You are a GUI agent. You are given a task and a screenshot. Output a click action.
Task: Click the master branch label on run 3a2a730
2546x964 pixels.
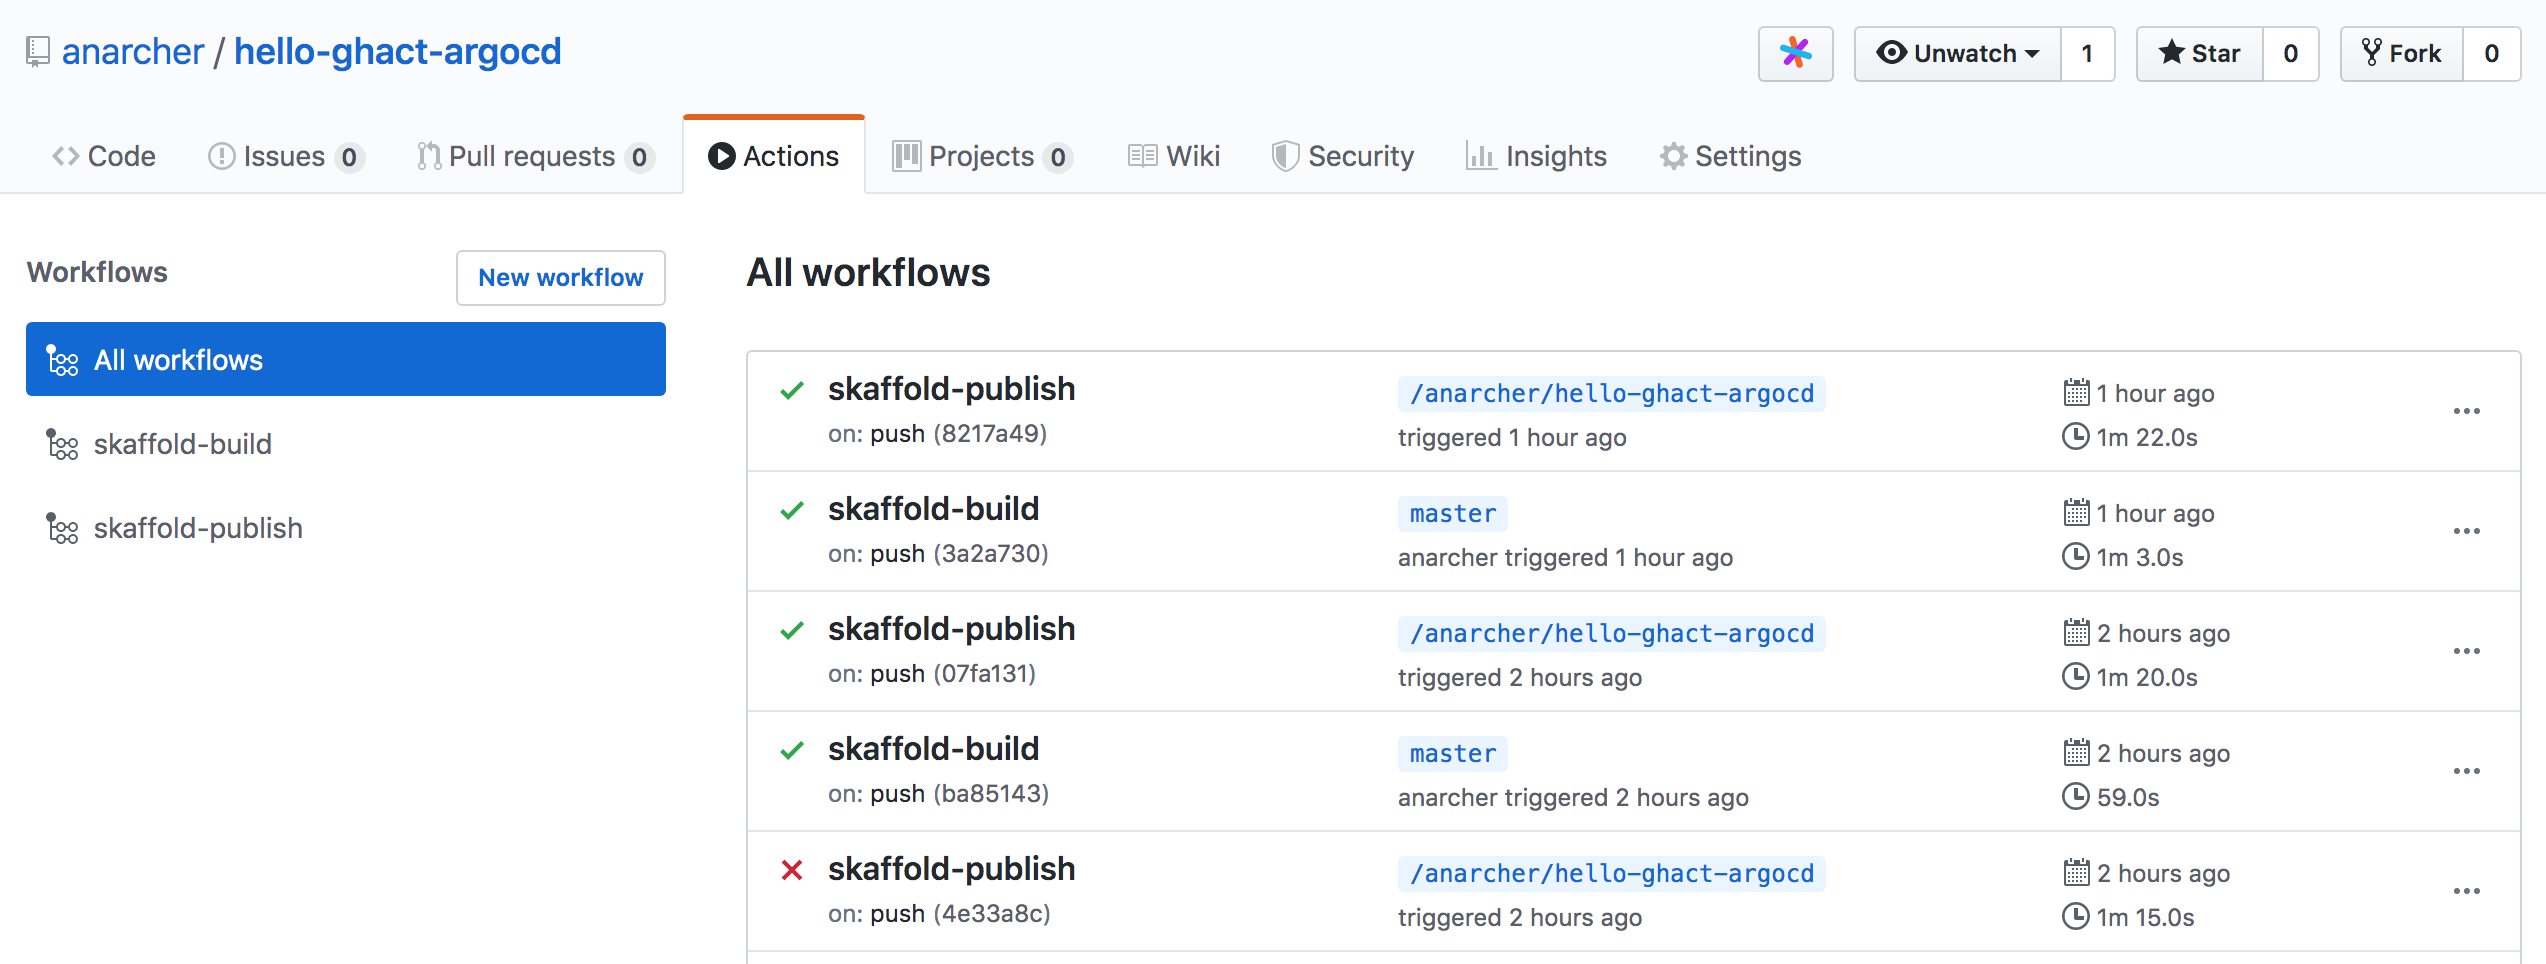point(1453,514)
